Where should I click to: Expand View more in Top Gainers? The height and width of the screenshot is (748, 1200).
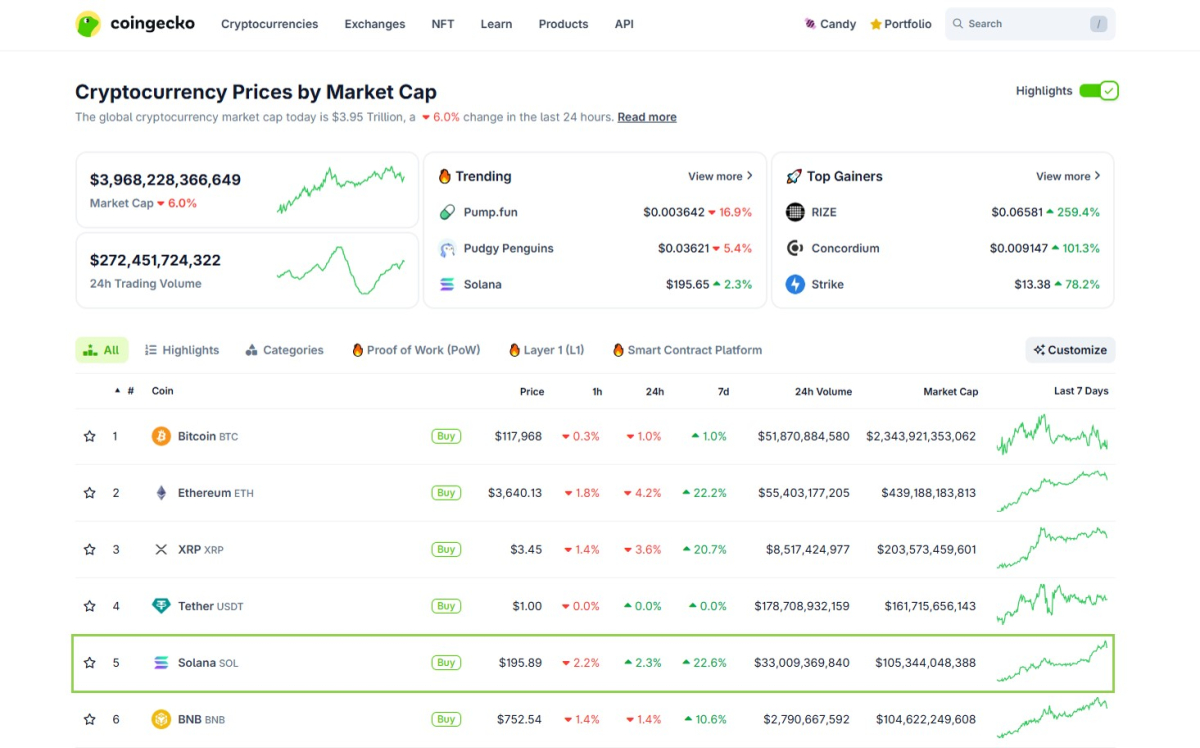click(1068, 176)
